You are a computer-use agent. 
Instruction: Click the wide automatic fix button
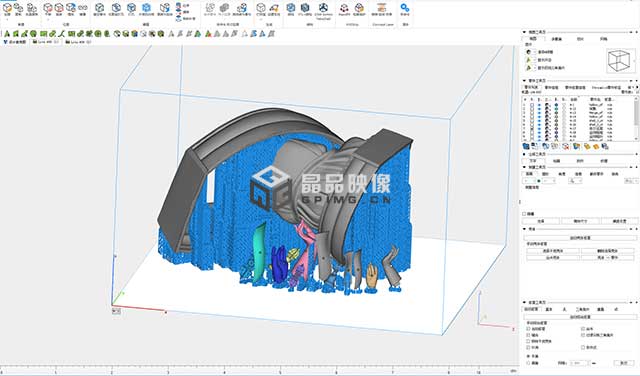point(580,317)
